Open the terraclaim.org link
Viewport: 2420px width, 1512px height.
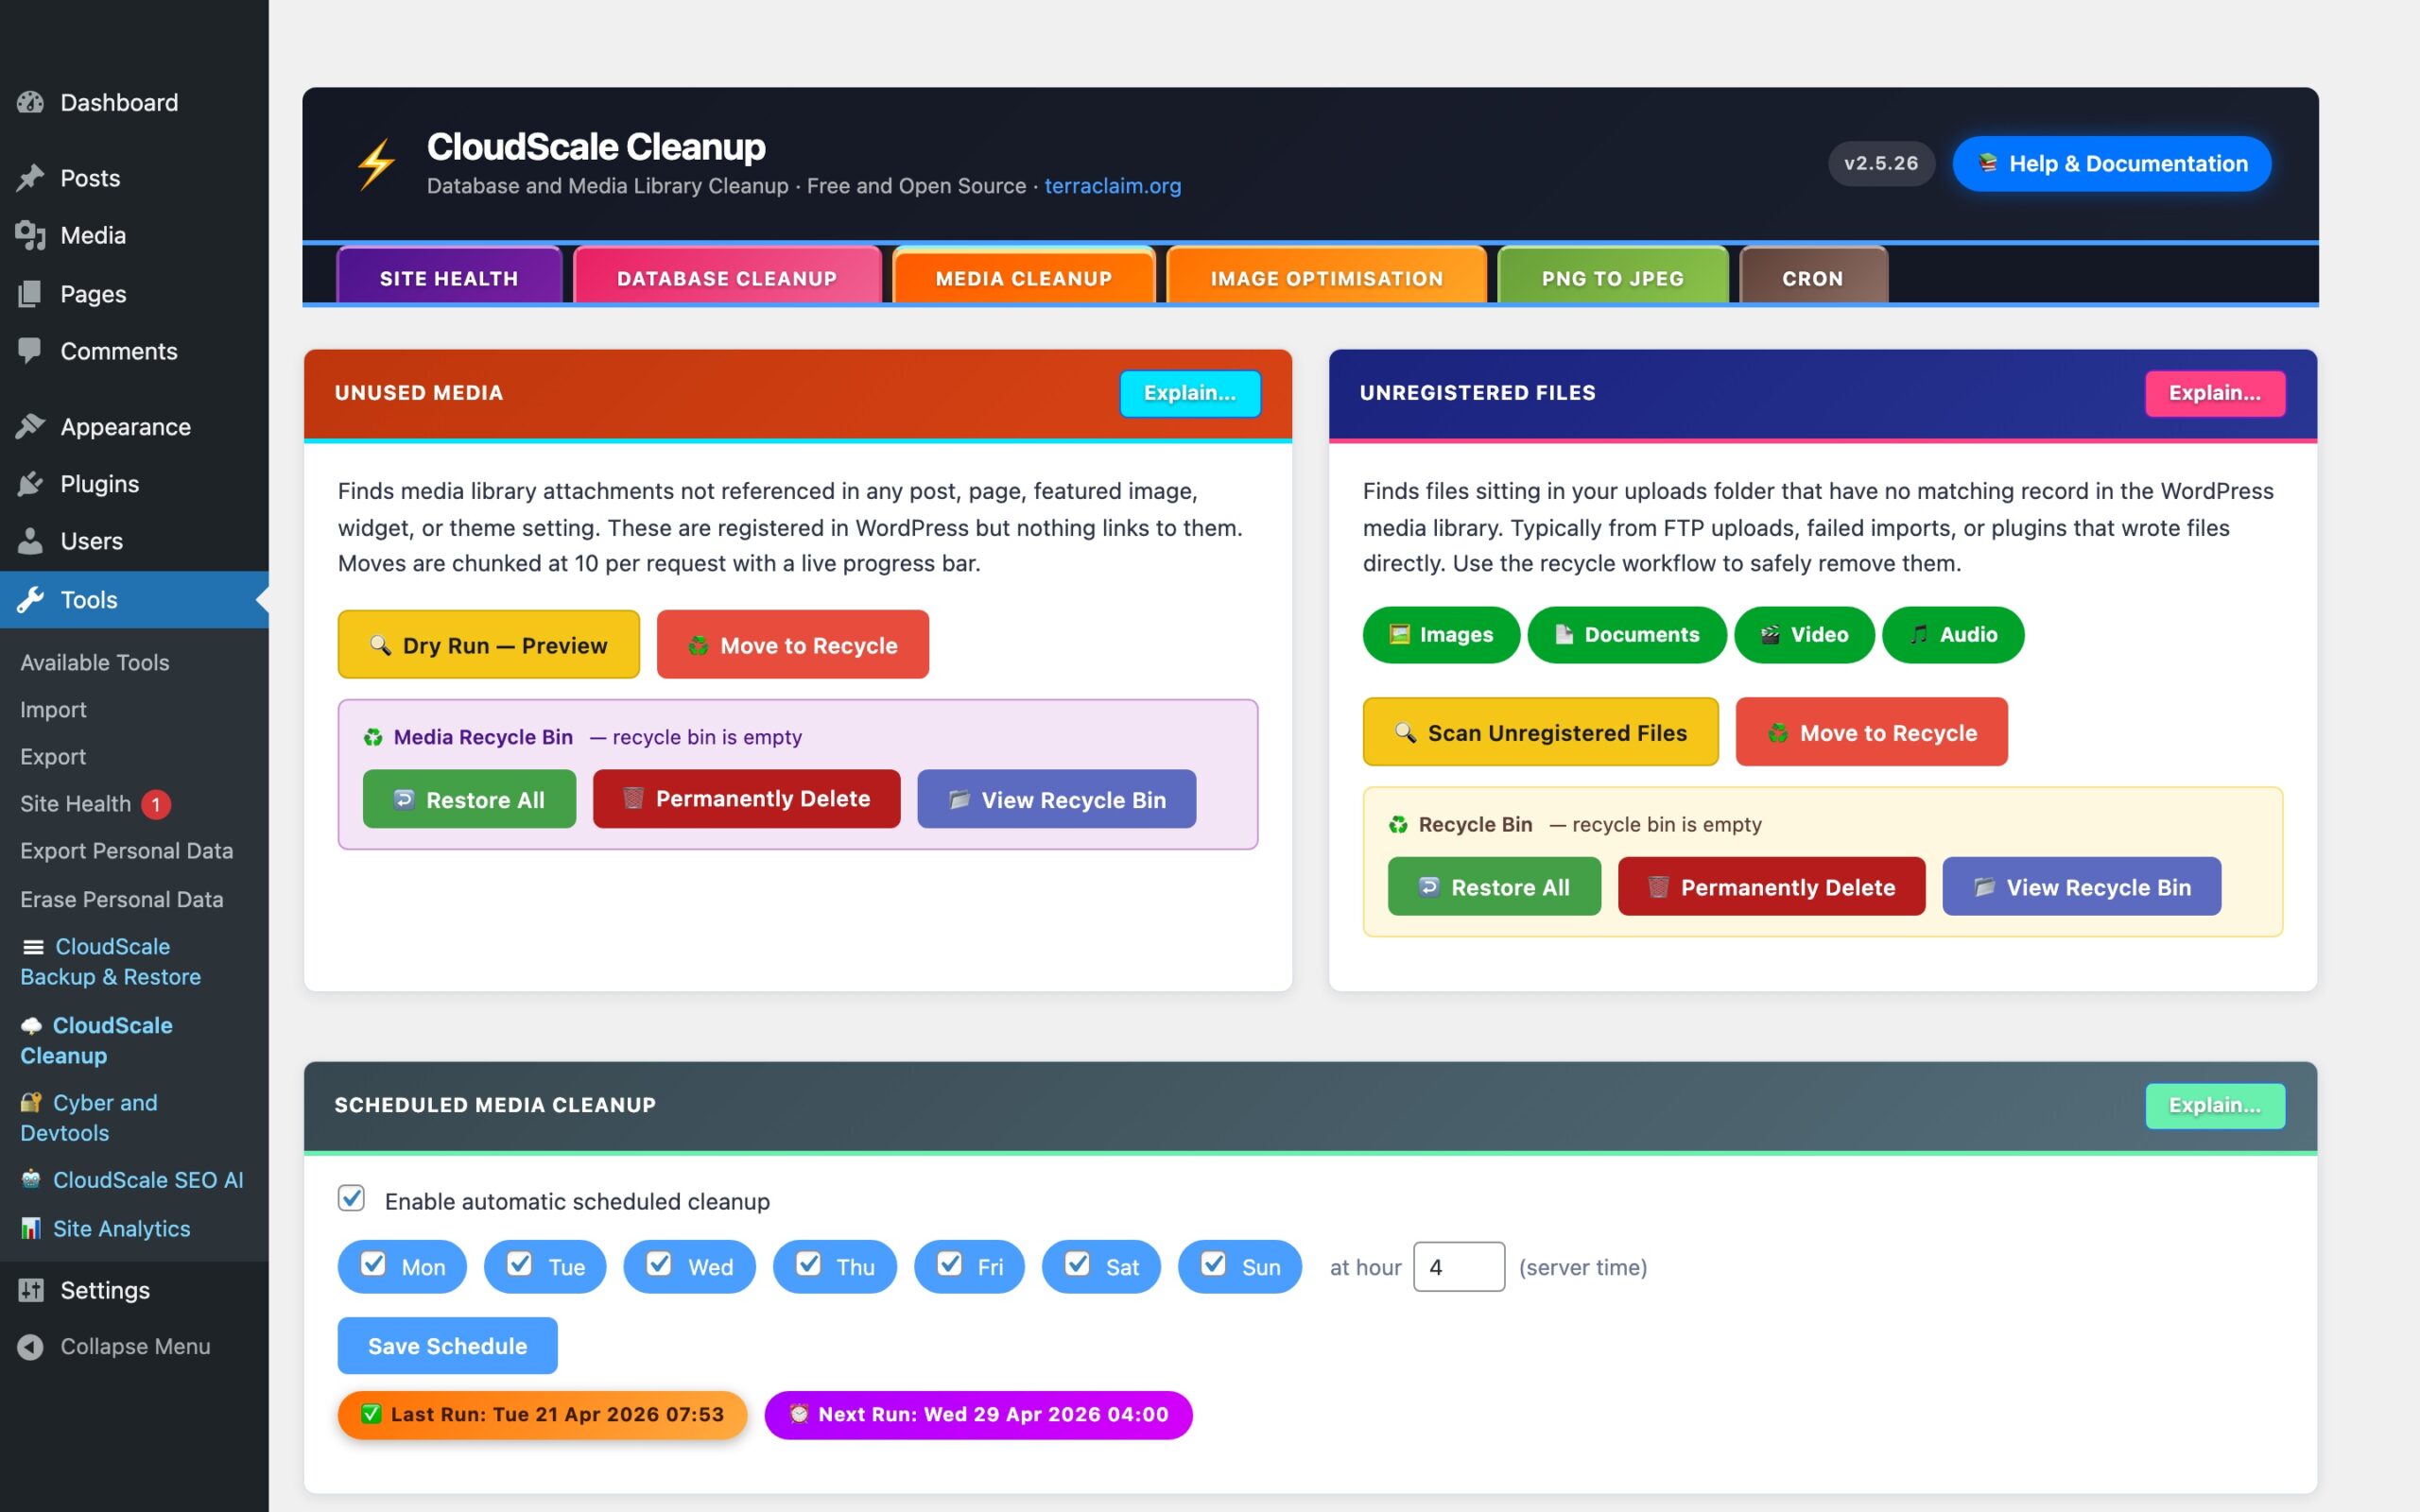[1111, 186]
